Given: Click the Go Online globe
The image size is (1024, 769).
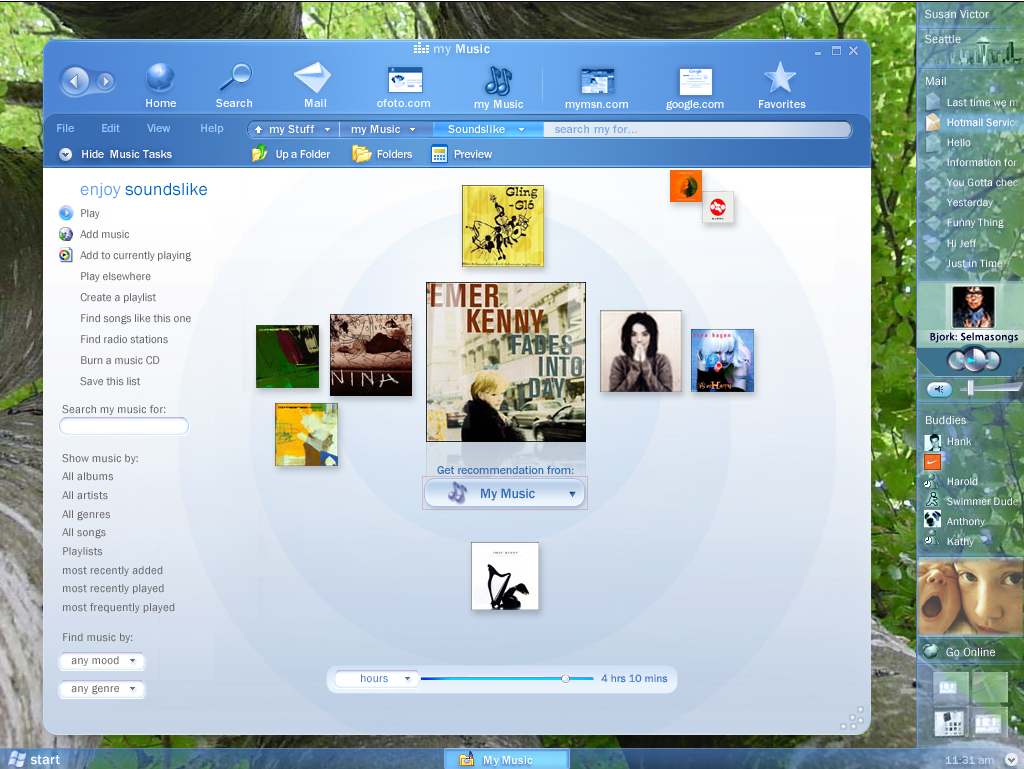Looking at the screenshot, I should tap(931, 651).
